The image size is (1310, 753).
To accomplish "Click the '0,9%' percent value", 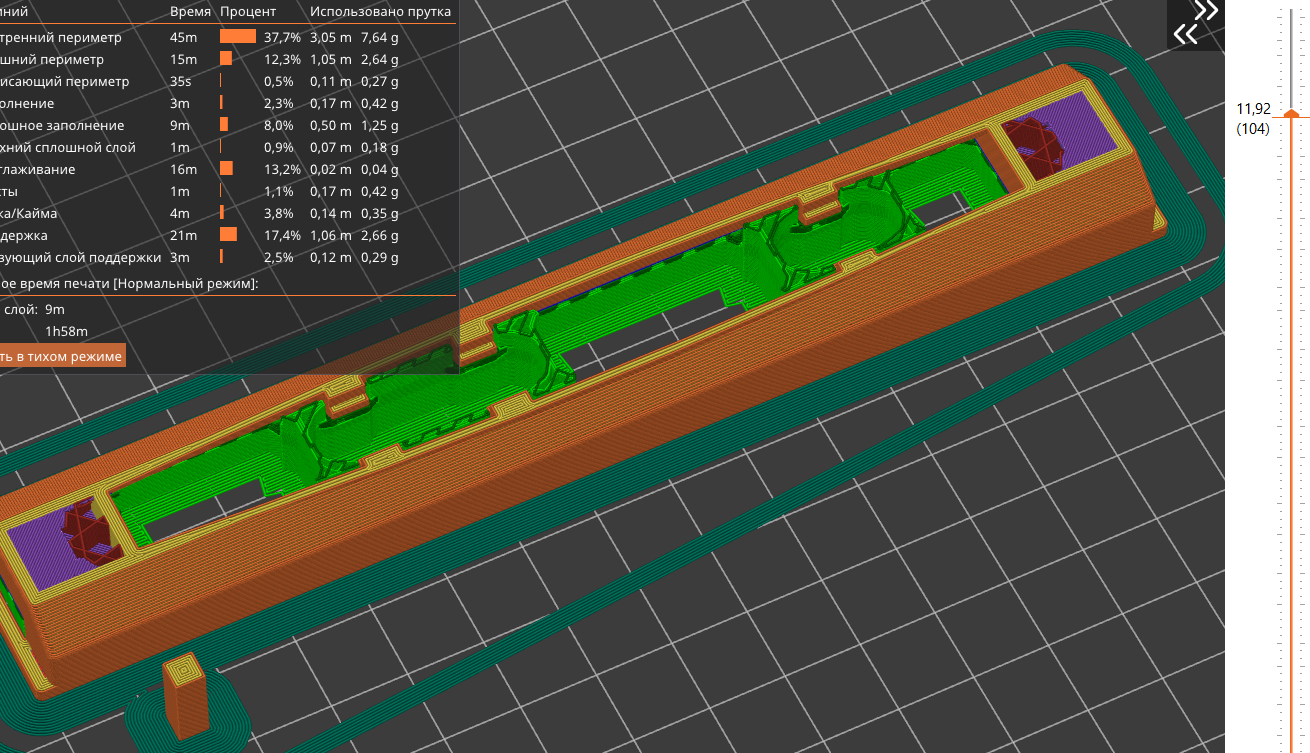I will (x=279, y=147).
